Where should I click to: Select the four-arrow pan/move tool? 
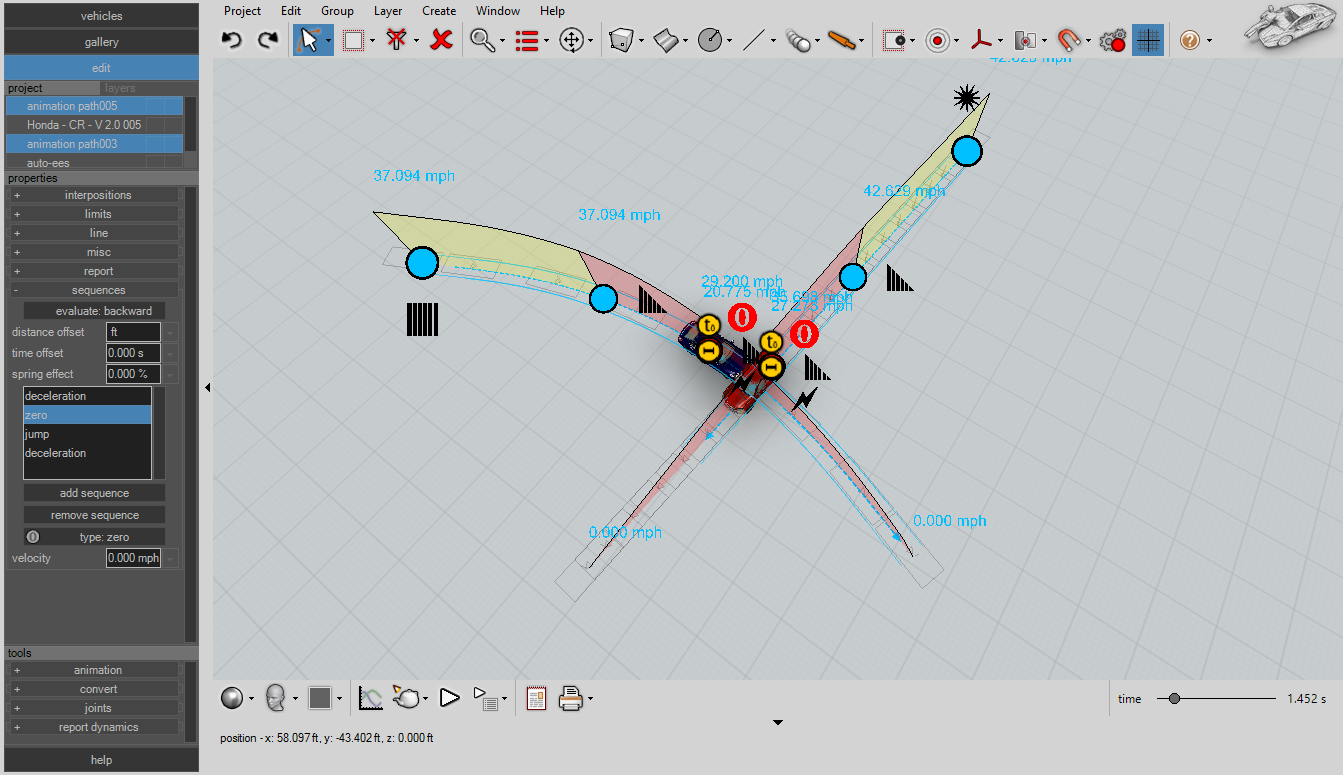pos(571,40)
